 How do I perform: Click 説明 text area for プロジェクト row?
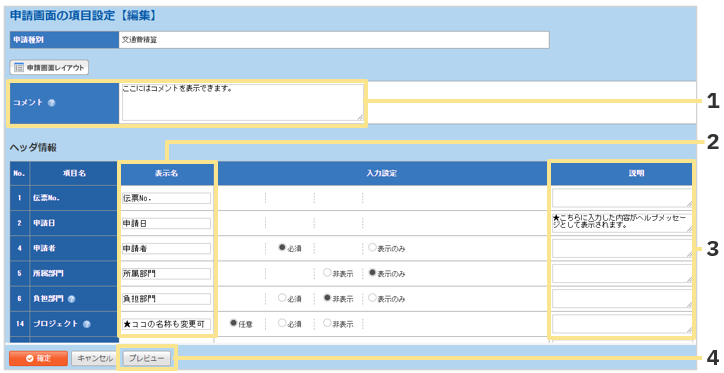pos(622,324)
